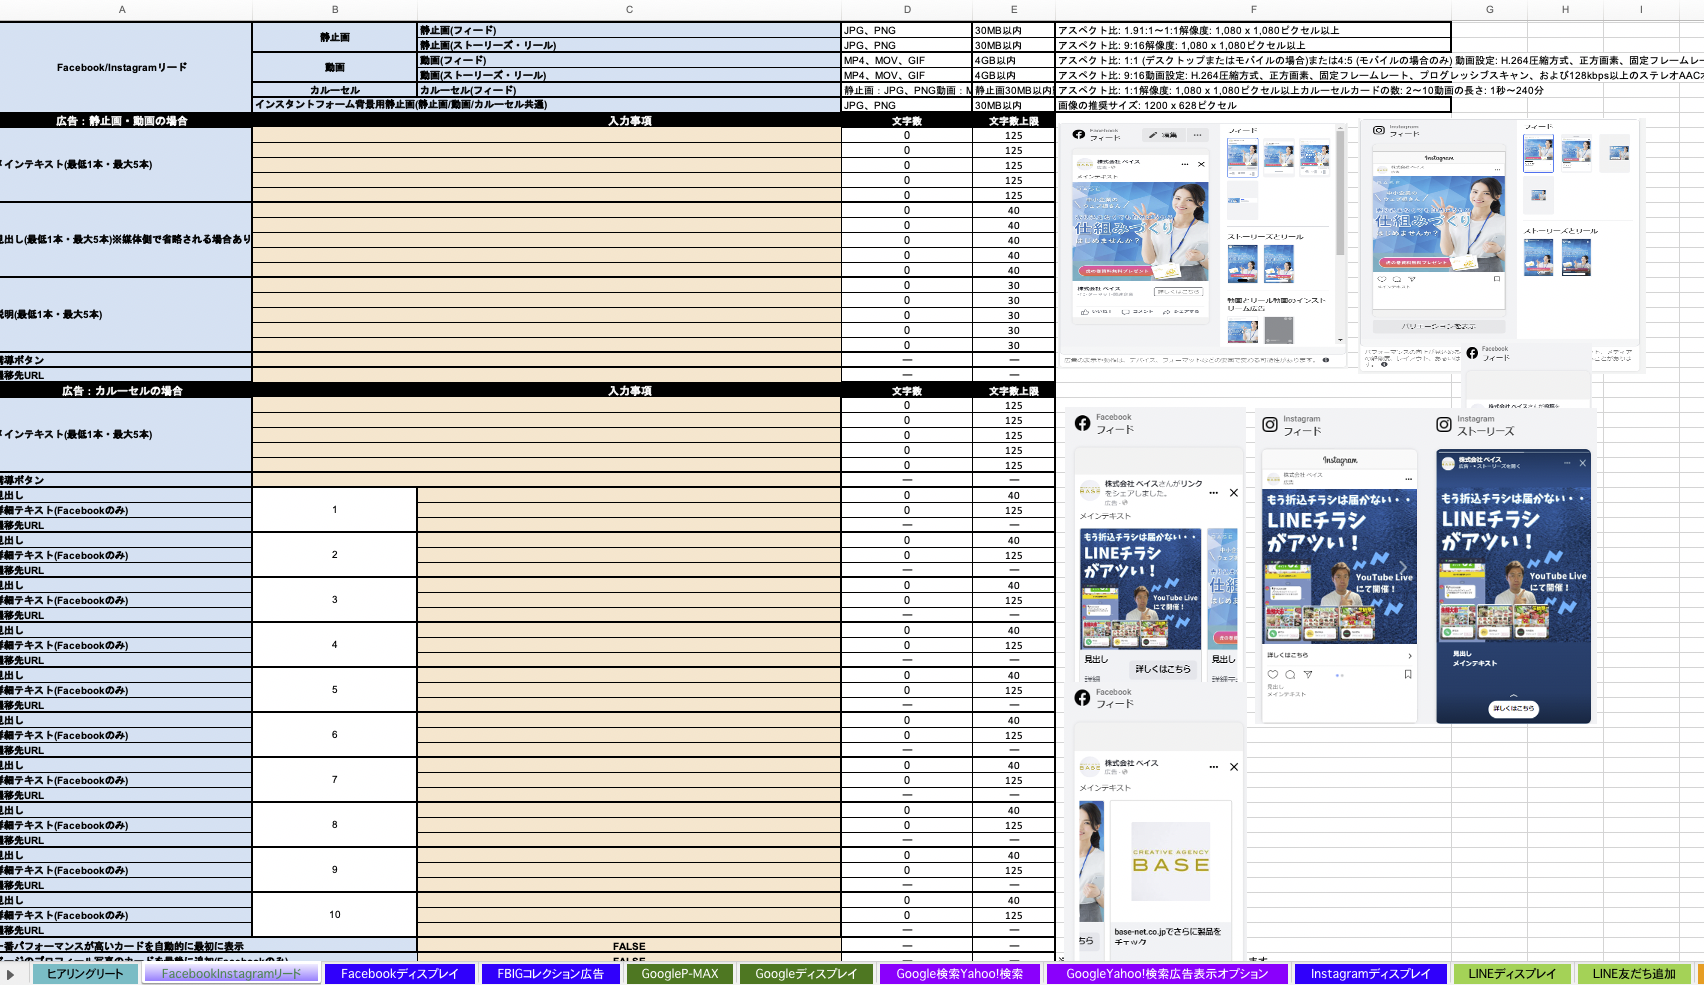Select the FacebookInstagramリード sheet tab
The height and width of the screenshot is (985, 1704).
(231, 974)
